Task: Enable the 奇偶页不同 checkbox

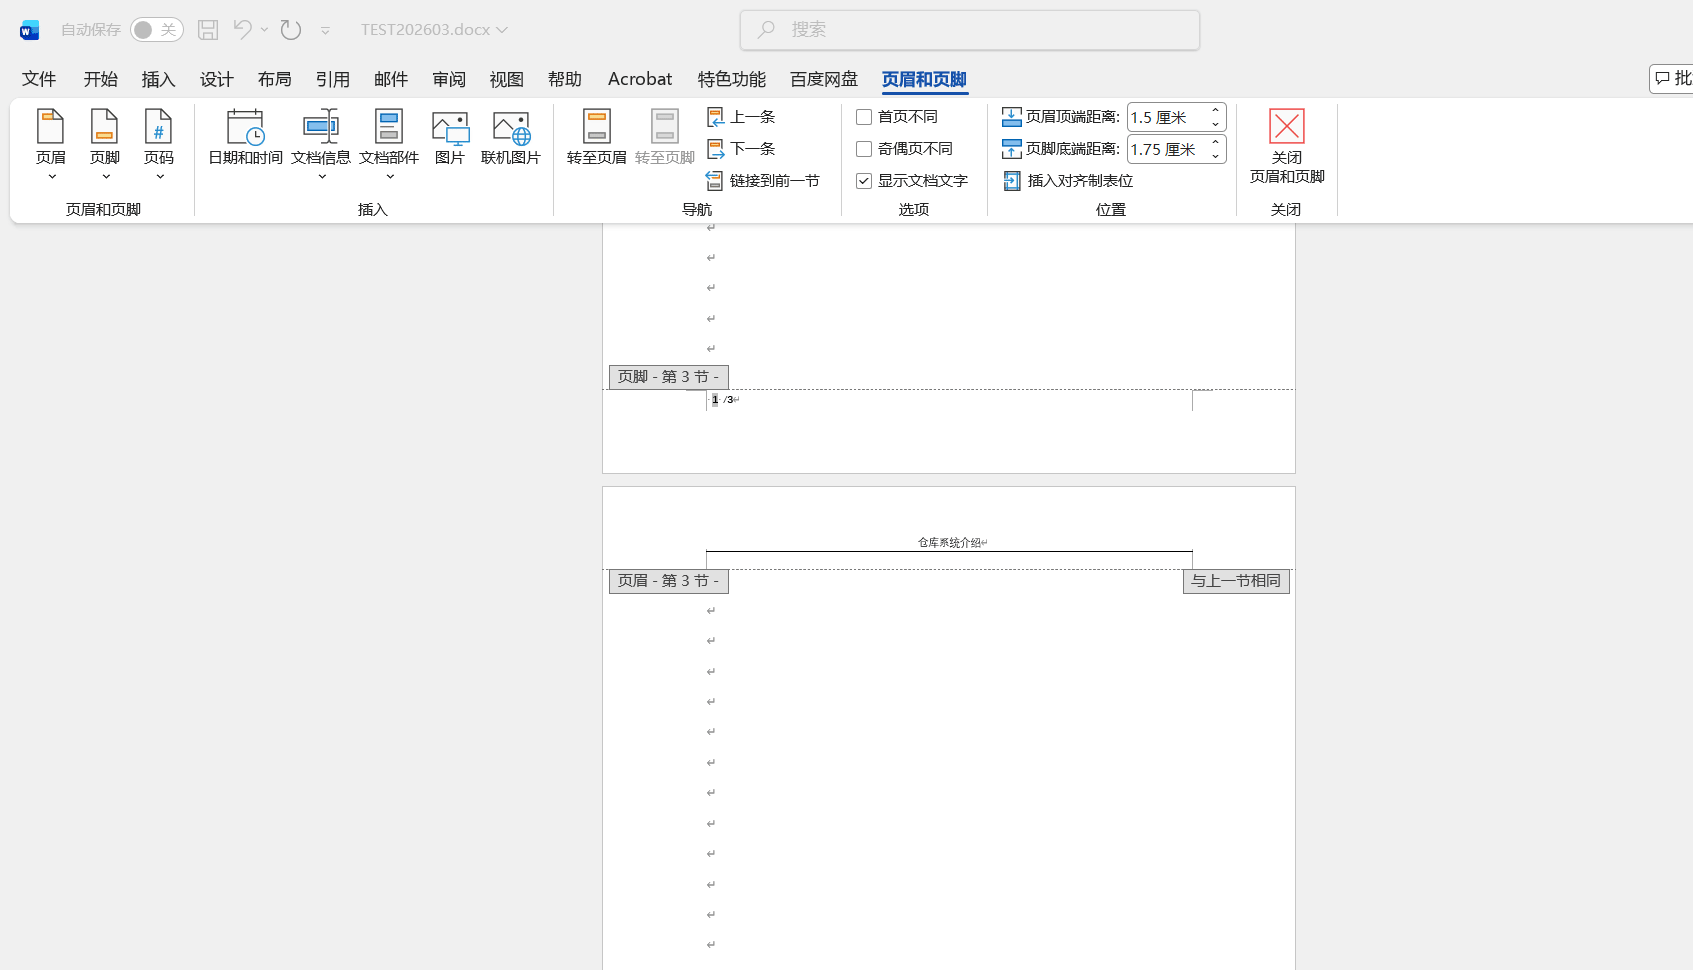Action: point(864,149)
